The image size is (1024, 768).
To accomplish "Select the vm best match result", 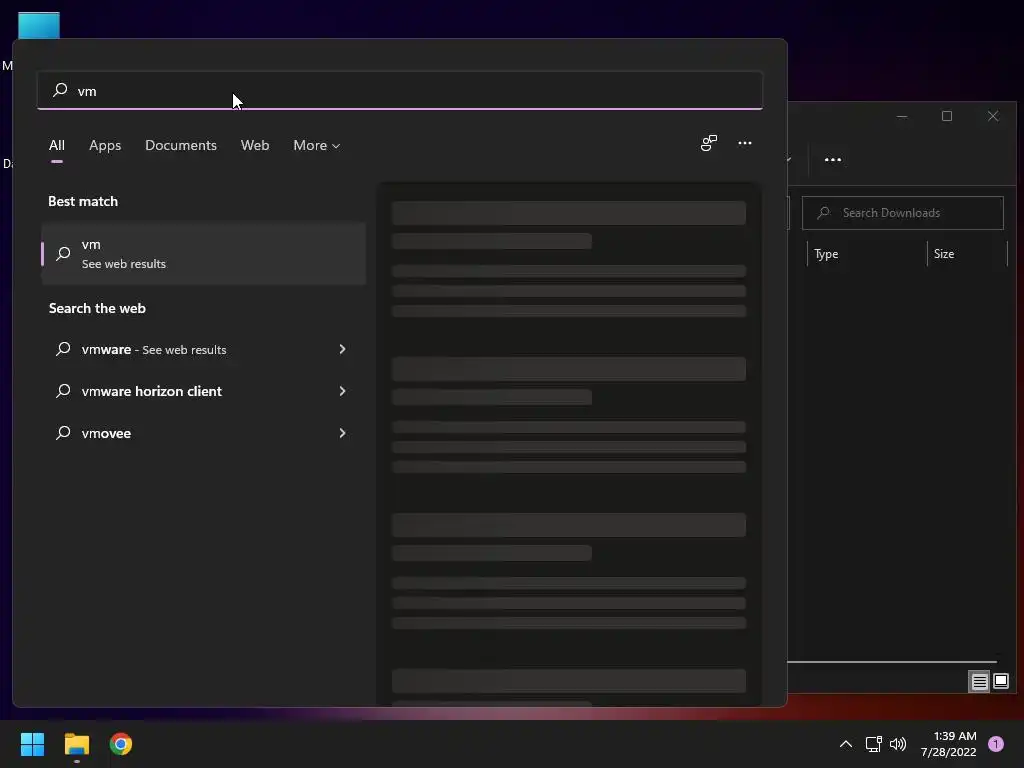I will point(204,253).
